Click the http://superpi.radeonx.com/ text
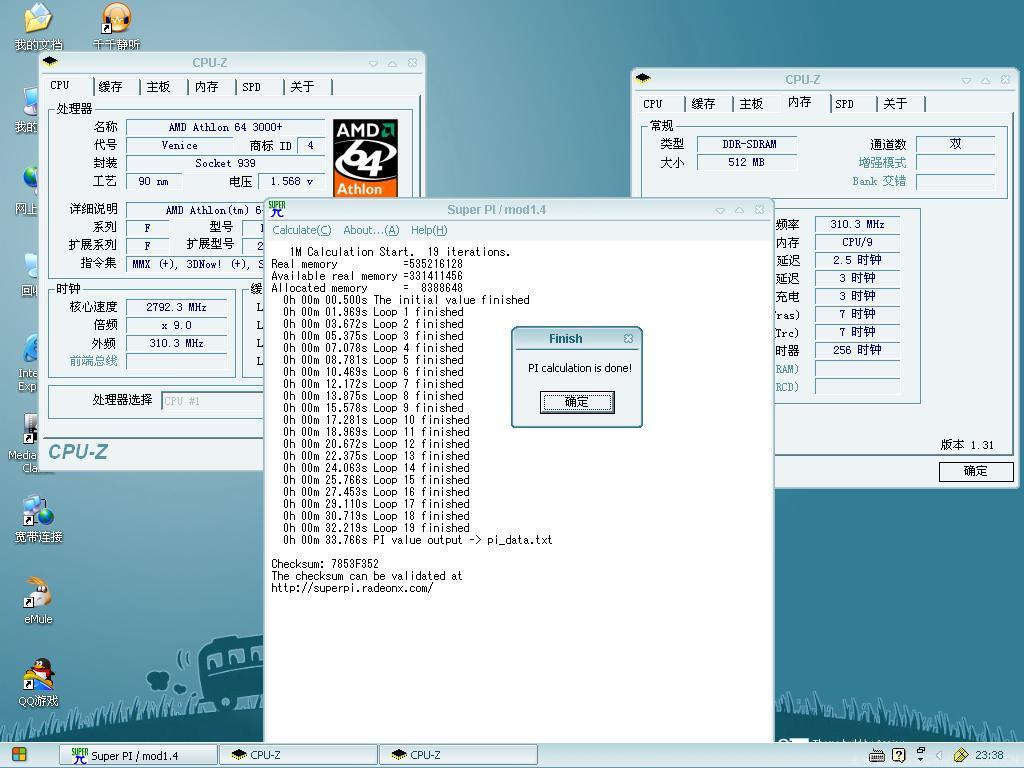Image resolution: width=1024 pixels, height=768 pixels. [352, 588]
